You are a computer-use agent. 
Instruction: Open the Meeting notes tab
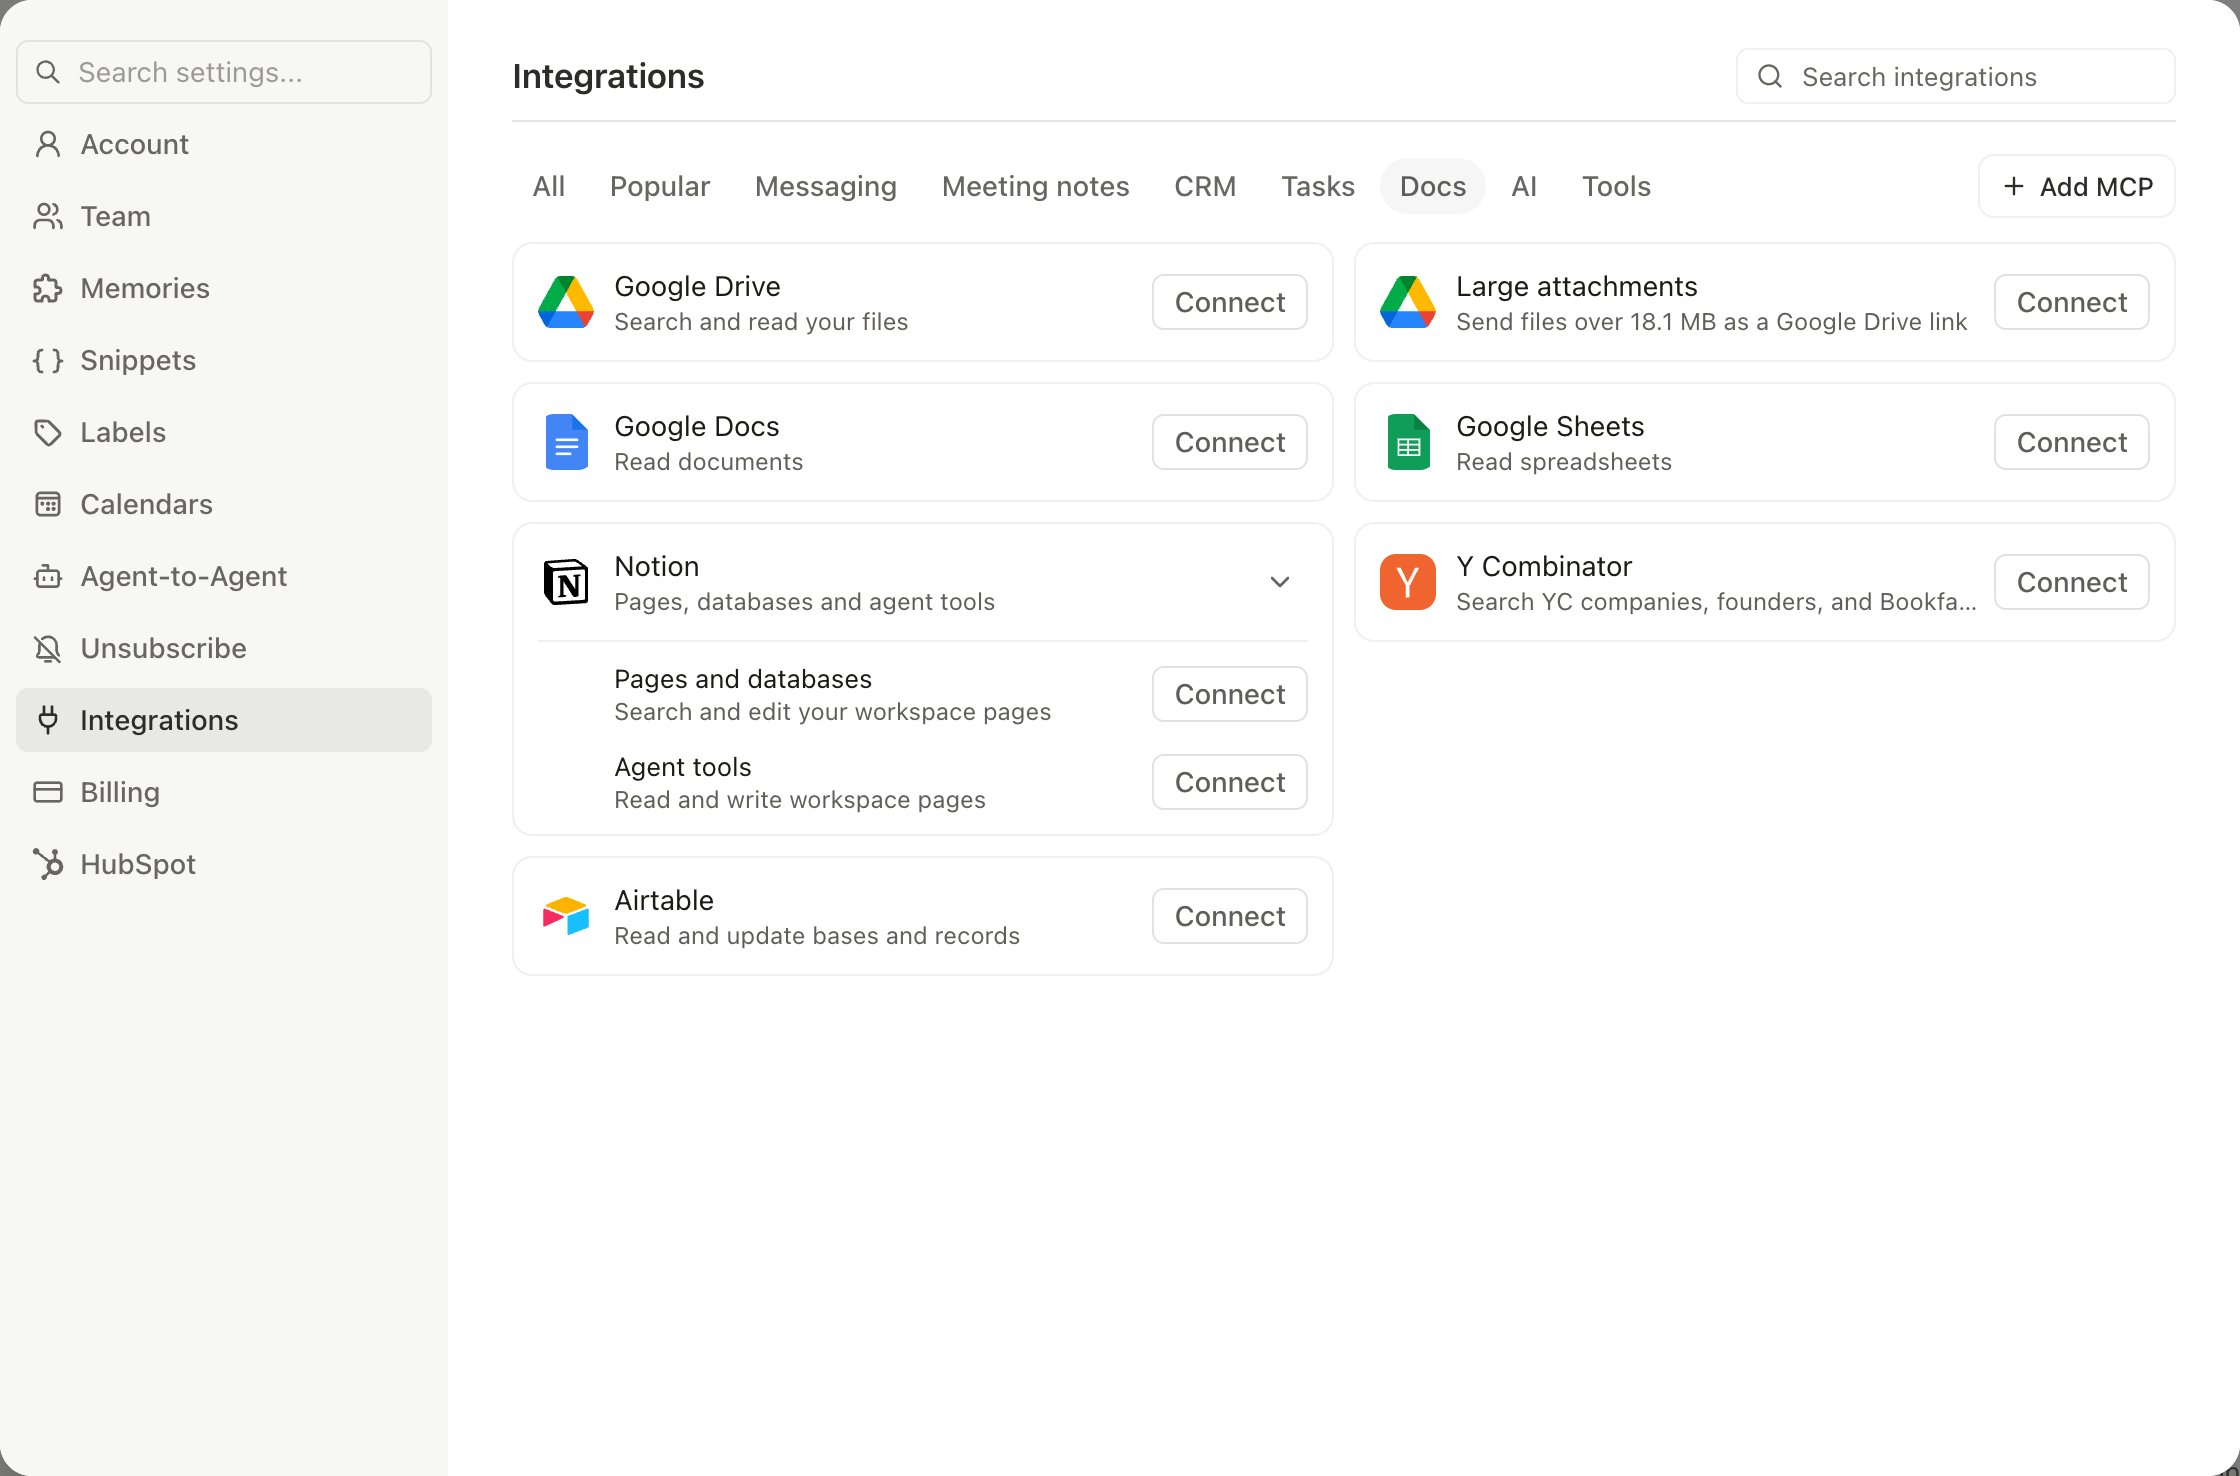point(1035,186)
